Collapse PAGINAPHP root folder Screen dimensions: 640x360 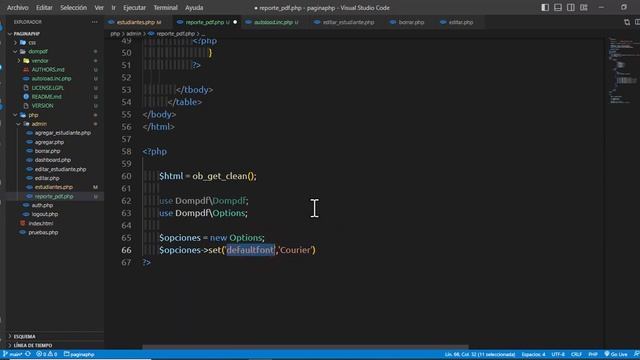coord(10,33)
